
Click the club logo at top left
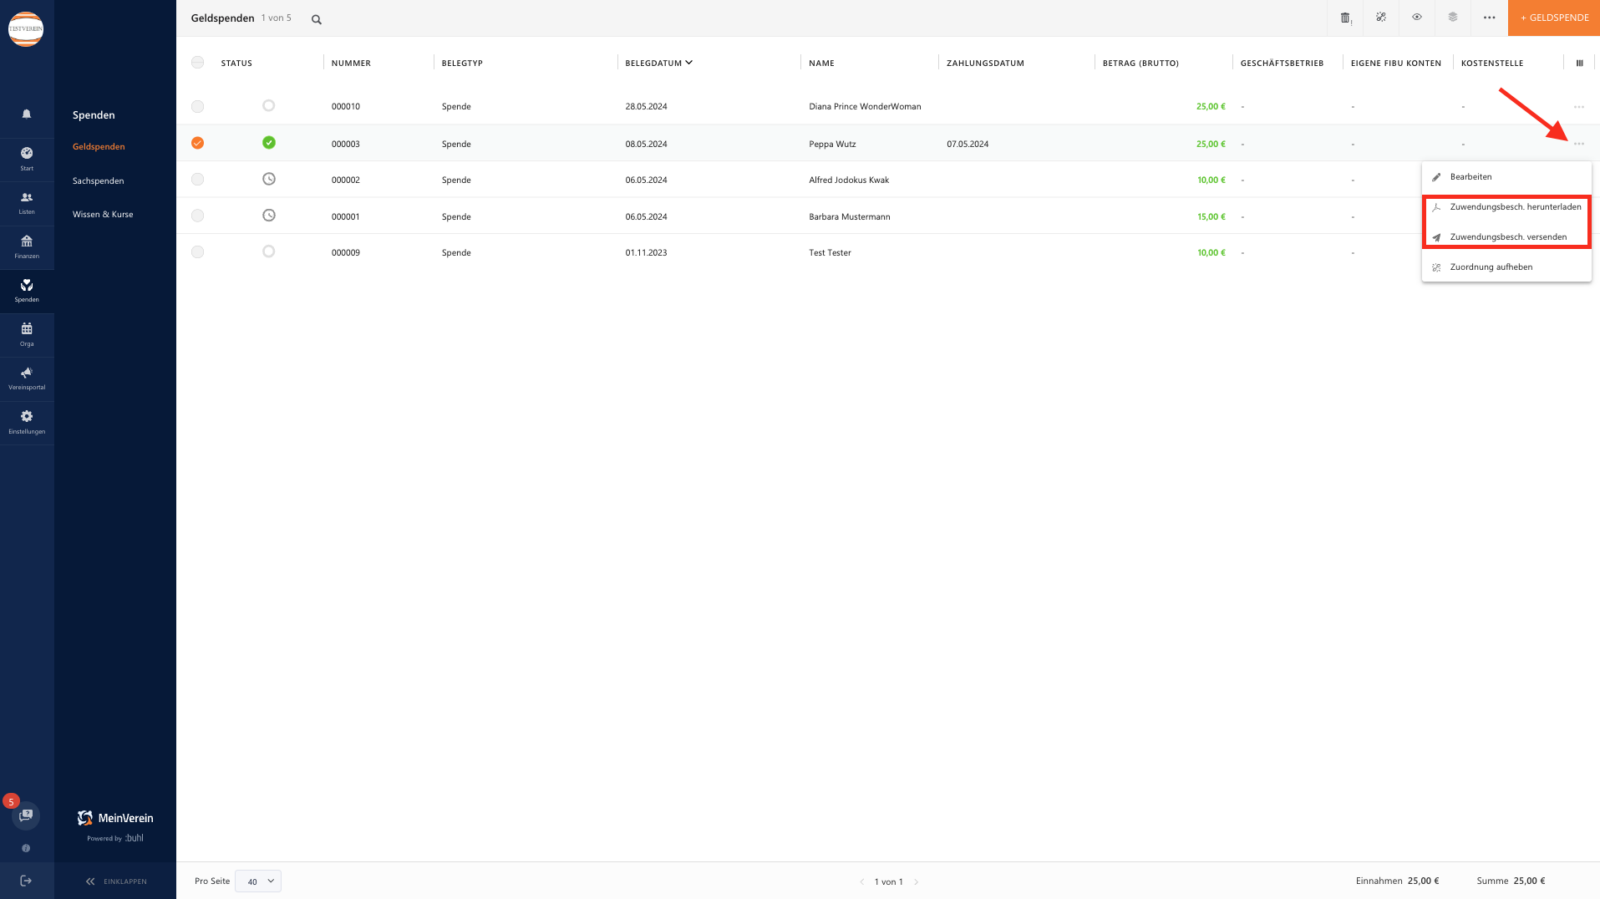click(x=26, y=28)
